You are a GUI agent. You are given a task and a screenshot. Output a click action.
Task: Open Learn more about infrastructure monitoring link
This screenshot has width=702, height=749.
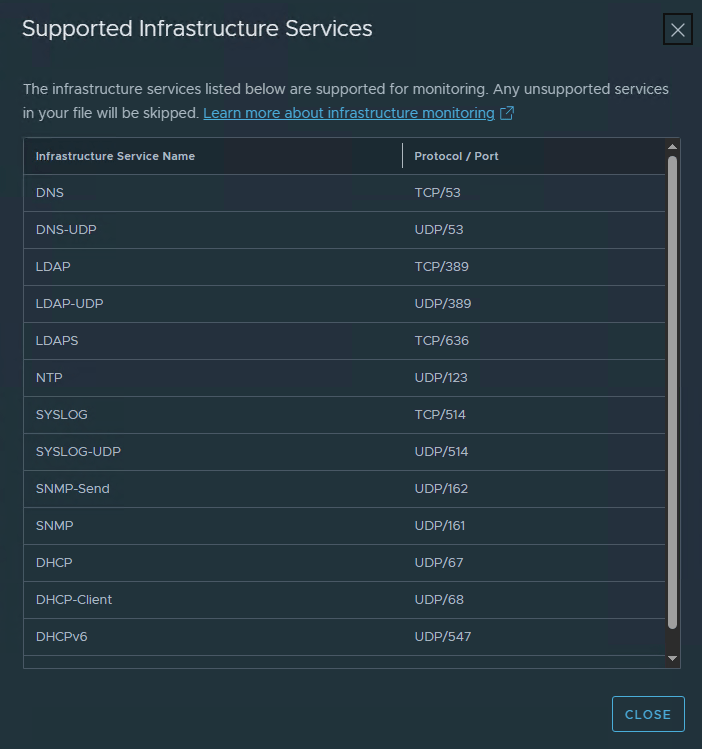(349, 113)
